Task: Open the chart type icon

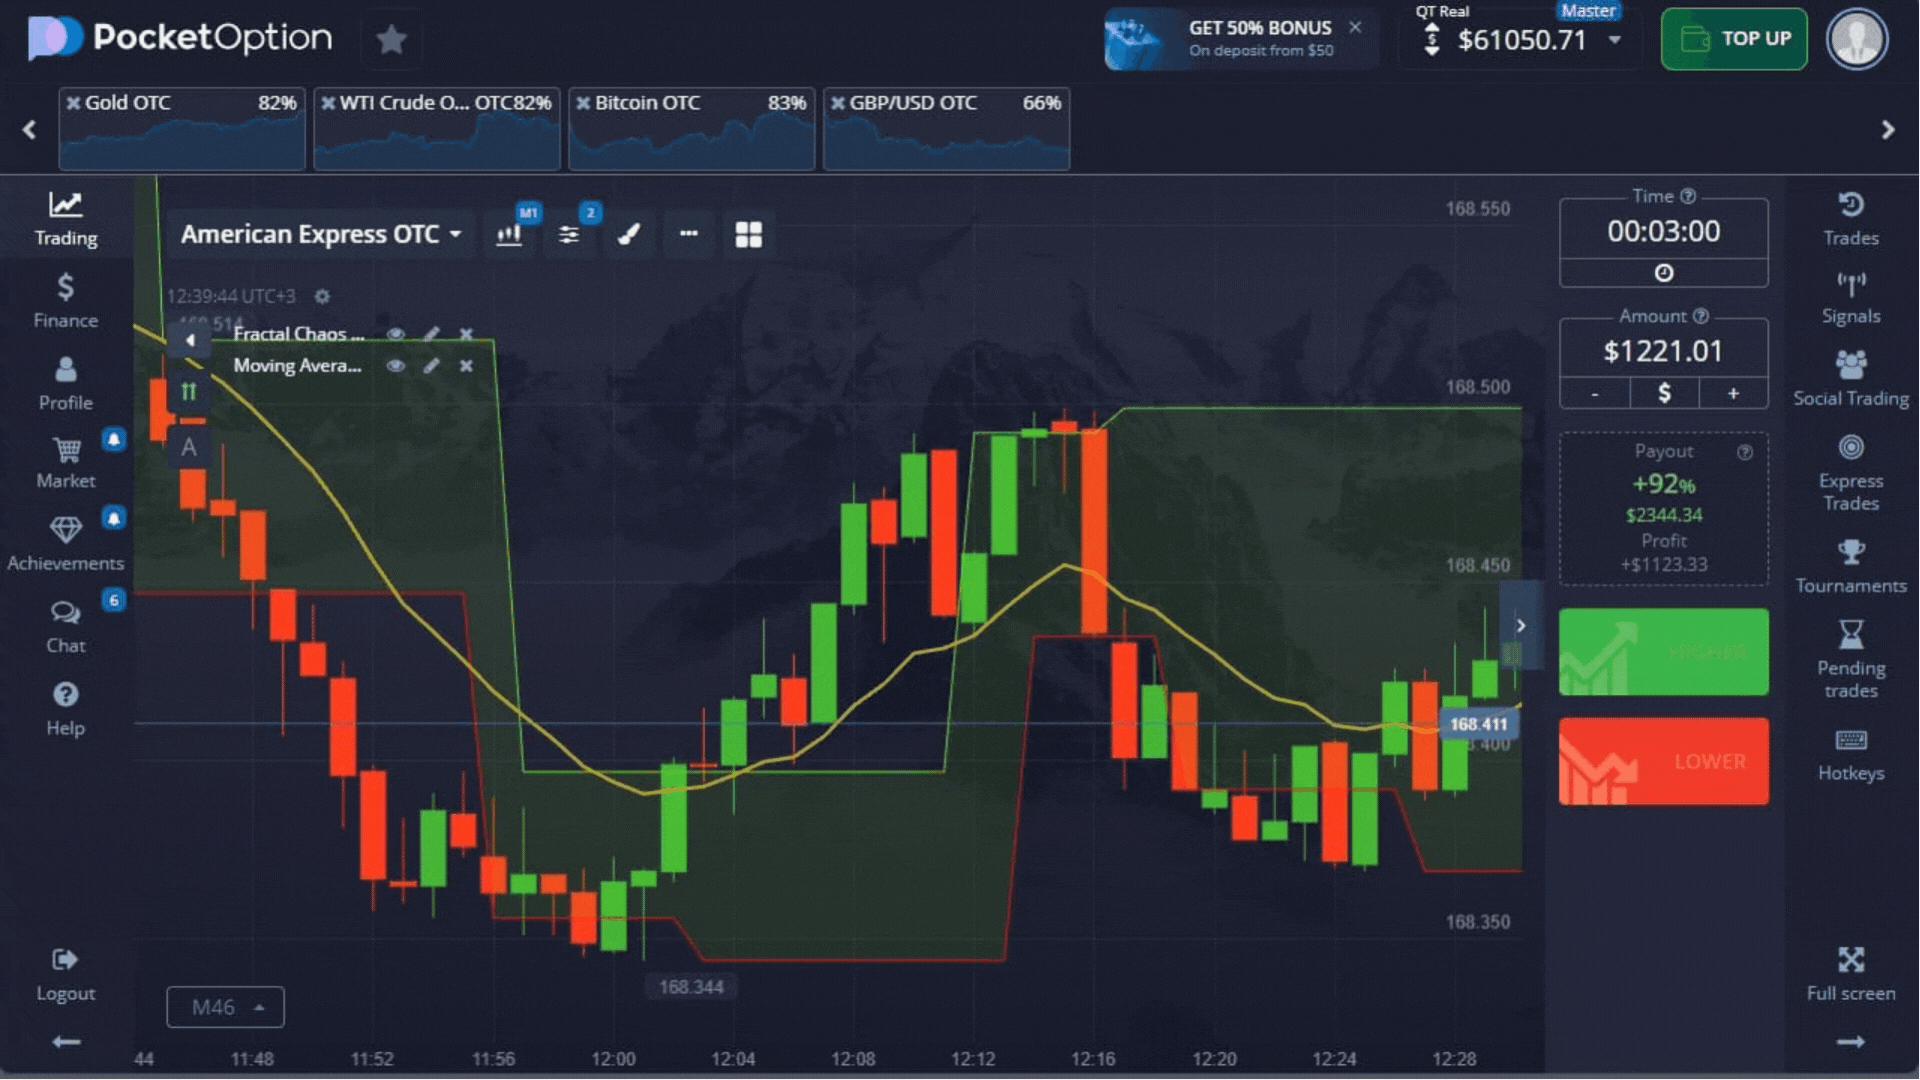Action: pyautogui.click(x=509, y=234)
